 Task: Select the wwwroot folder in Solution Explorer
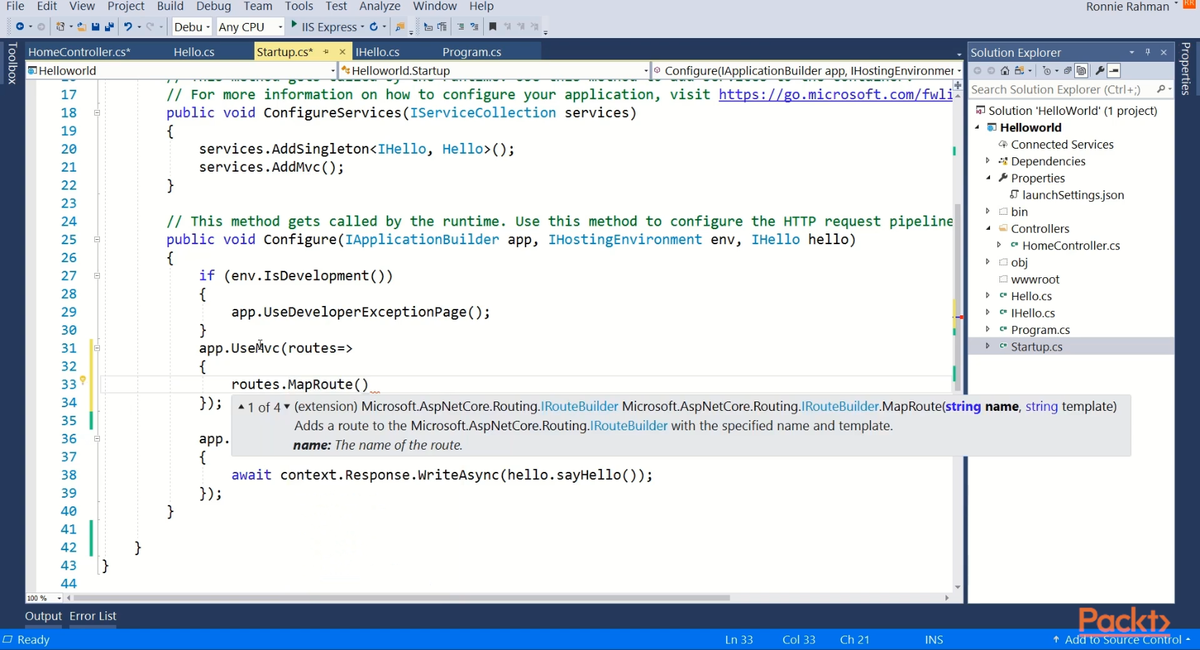pyautogui.click(x=1035, y=279)
